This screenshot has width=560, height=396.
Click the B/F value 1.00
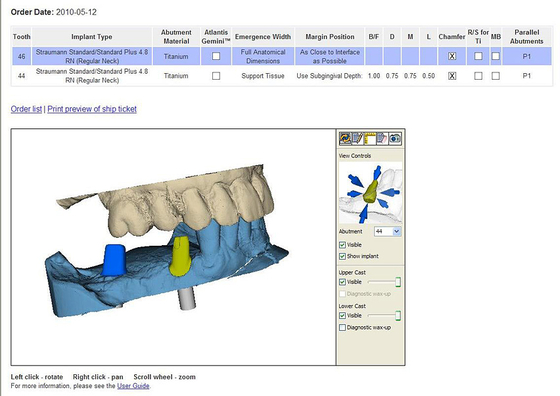(x=374, y=76)
